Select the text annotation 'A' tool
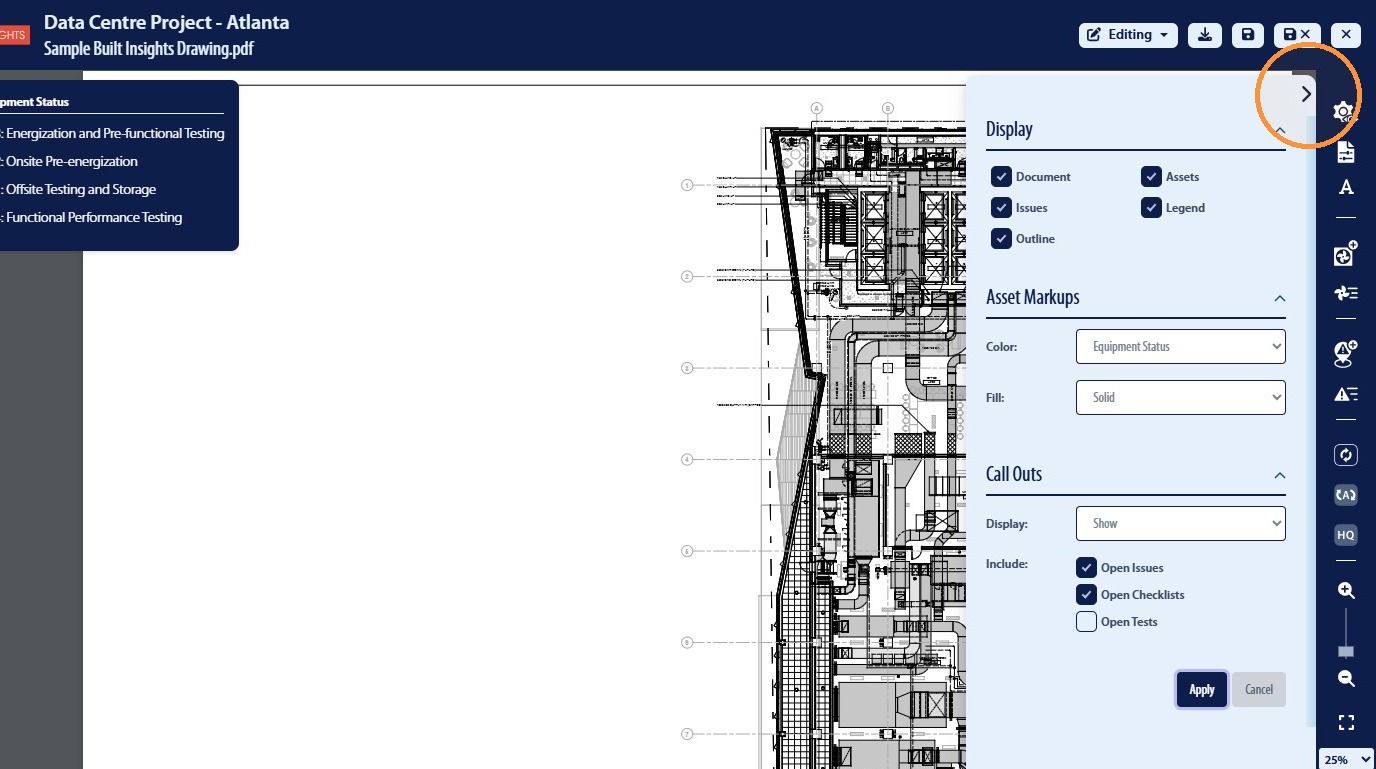The width and height of the screenshot is (1376, 769). coord(1346,188)
